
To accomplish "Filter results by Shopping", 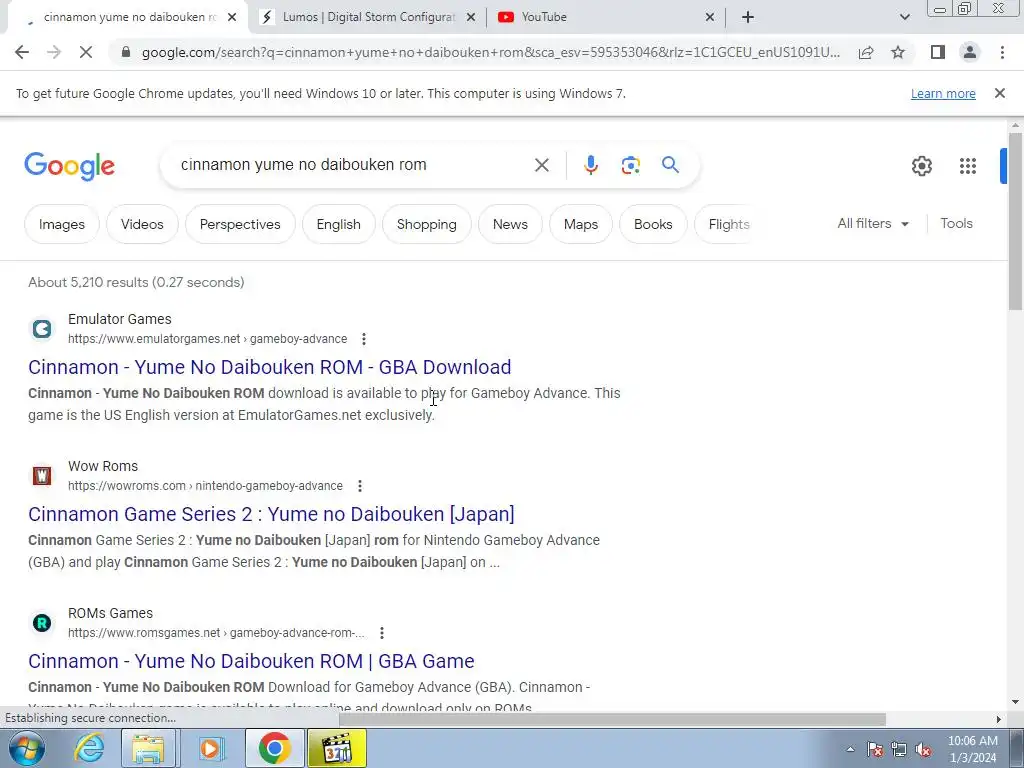I will point(426,224).
